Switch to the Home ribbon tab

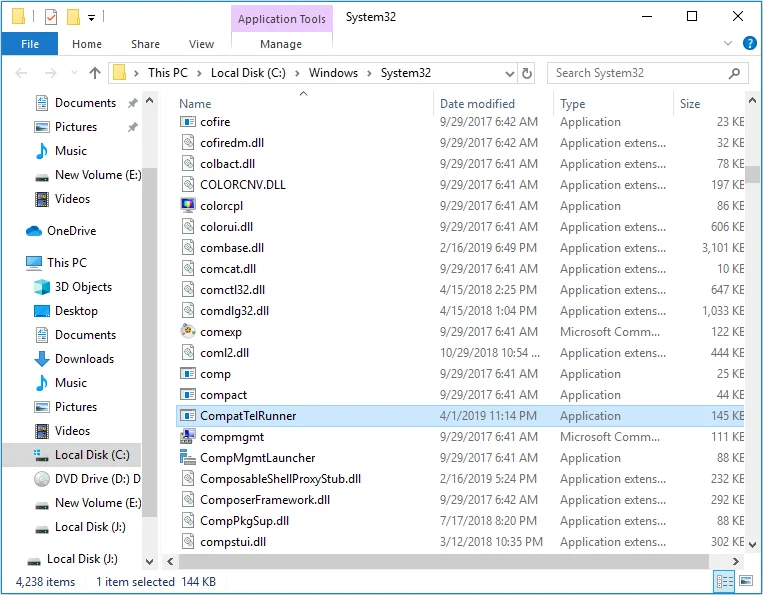(x=87, y=44)
